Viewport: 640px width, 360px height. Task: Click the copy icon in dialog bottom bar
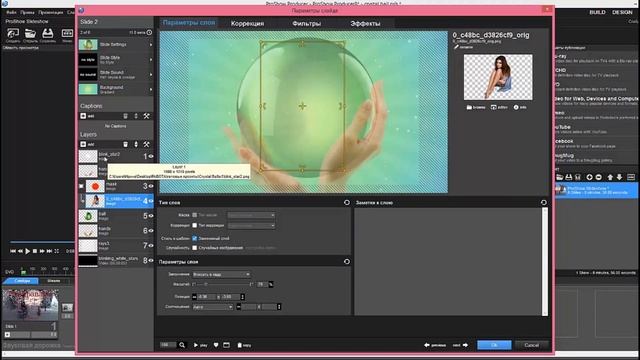coord(240,345)
